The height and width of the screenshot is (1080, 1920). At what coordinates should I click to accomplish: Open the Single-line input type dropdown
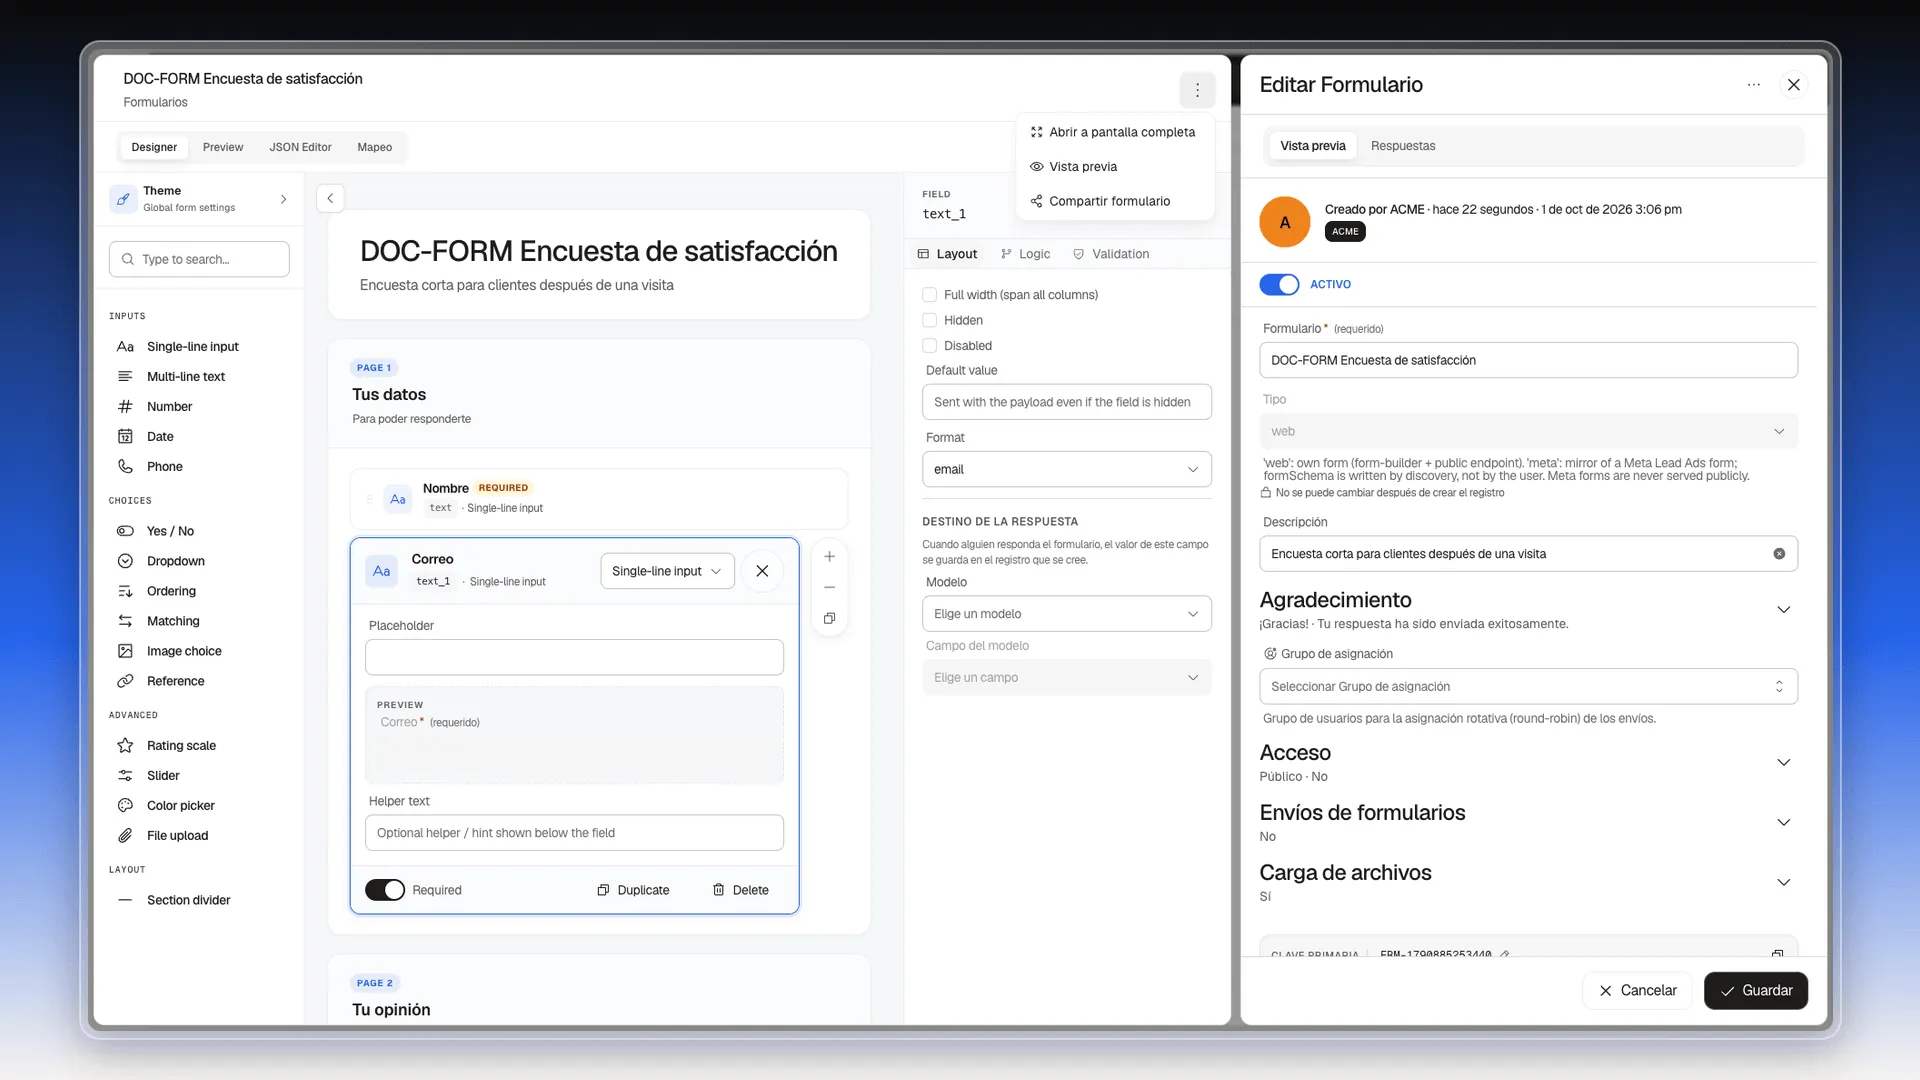[x=667, y=571]
